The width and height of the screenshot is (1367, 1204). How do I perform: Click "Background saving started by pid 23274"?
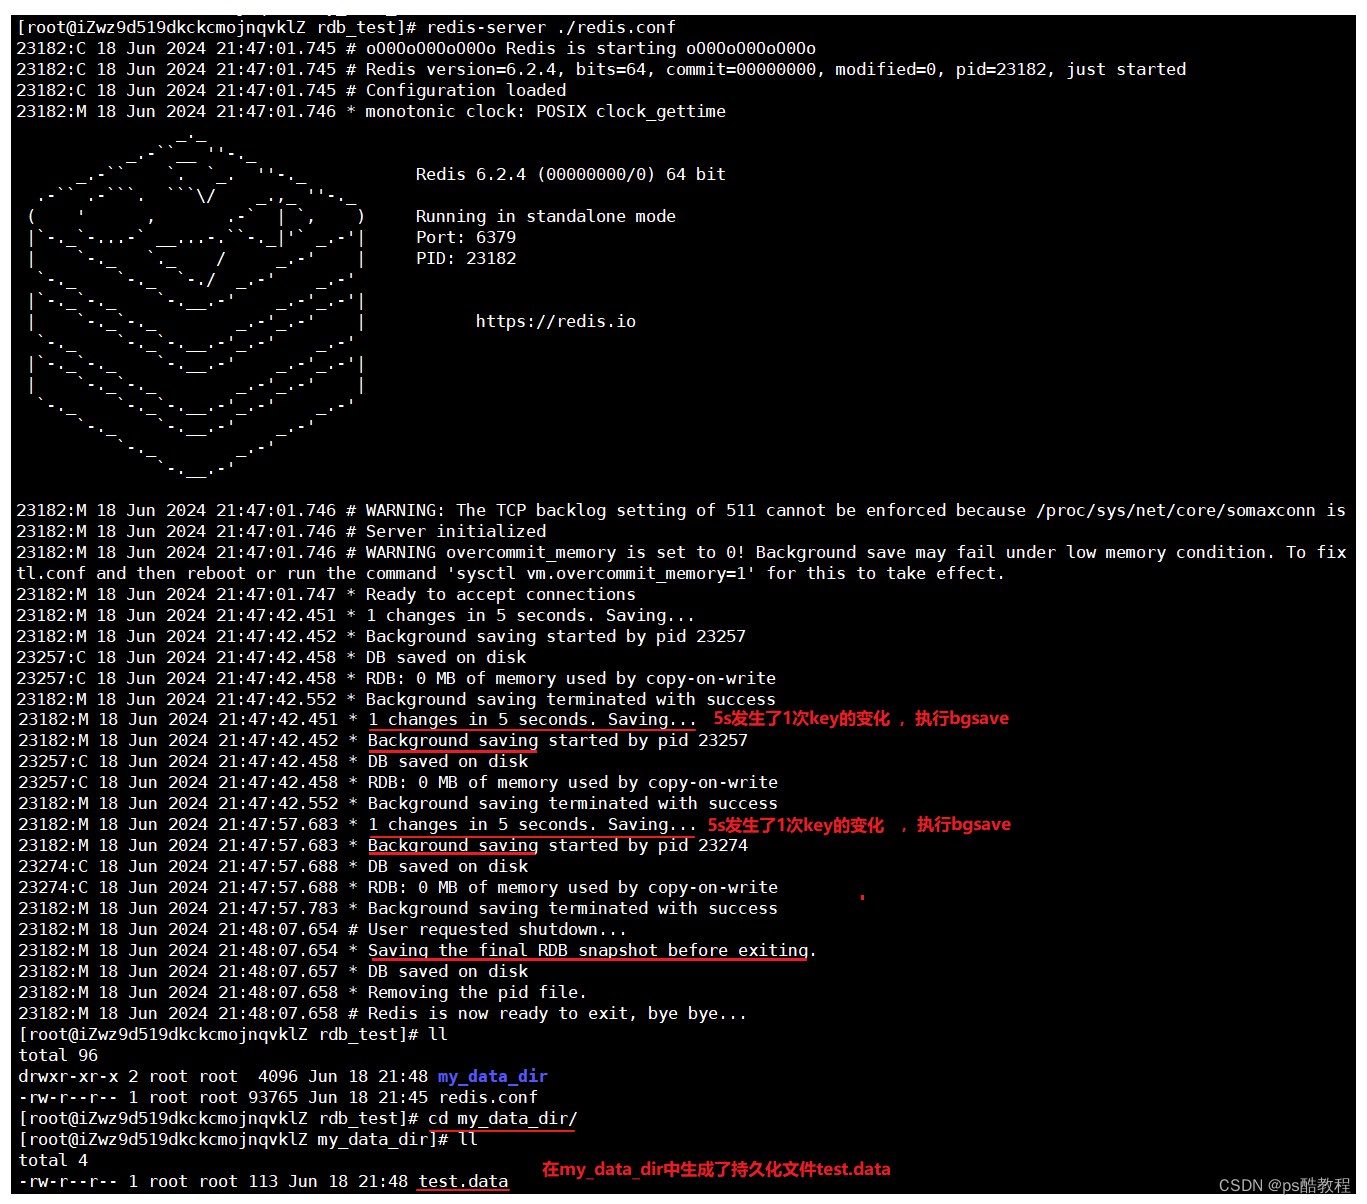(557, 845)
